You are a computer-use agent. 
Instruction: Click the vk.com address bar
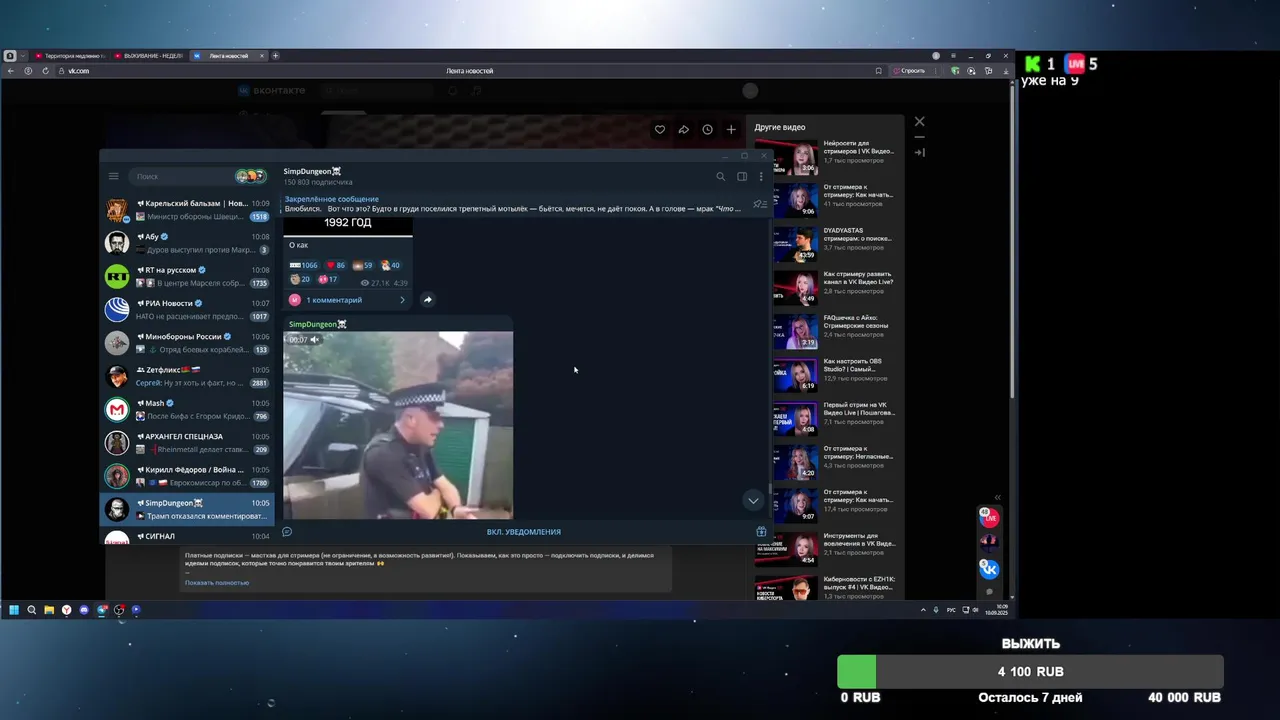tap(468, 71)
